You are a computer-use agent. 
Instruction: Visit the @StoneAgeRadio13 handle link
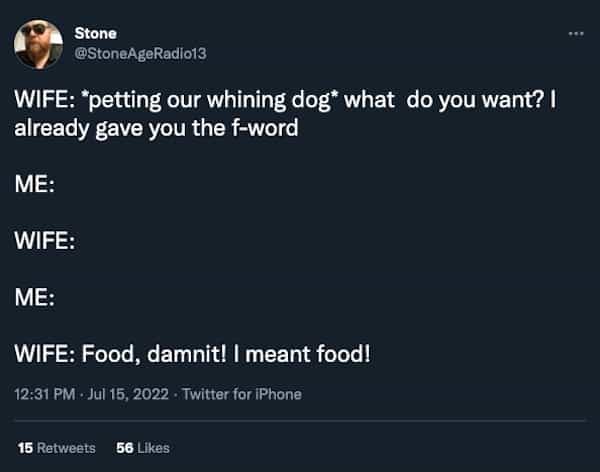point(140,53)
